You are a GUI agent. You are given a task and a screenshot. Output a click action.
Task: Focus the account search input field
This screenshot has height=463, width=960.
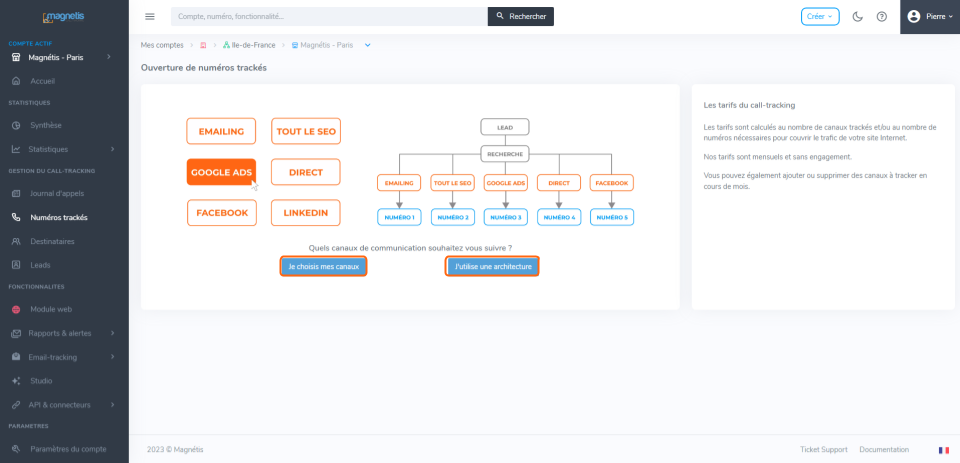tap(329, 17)
